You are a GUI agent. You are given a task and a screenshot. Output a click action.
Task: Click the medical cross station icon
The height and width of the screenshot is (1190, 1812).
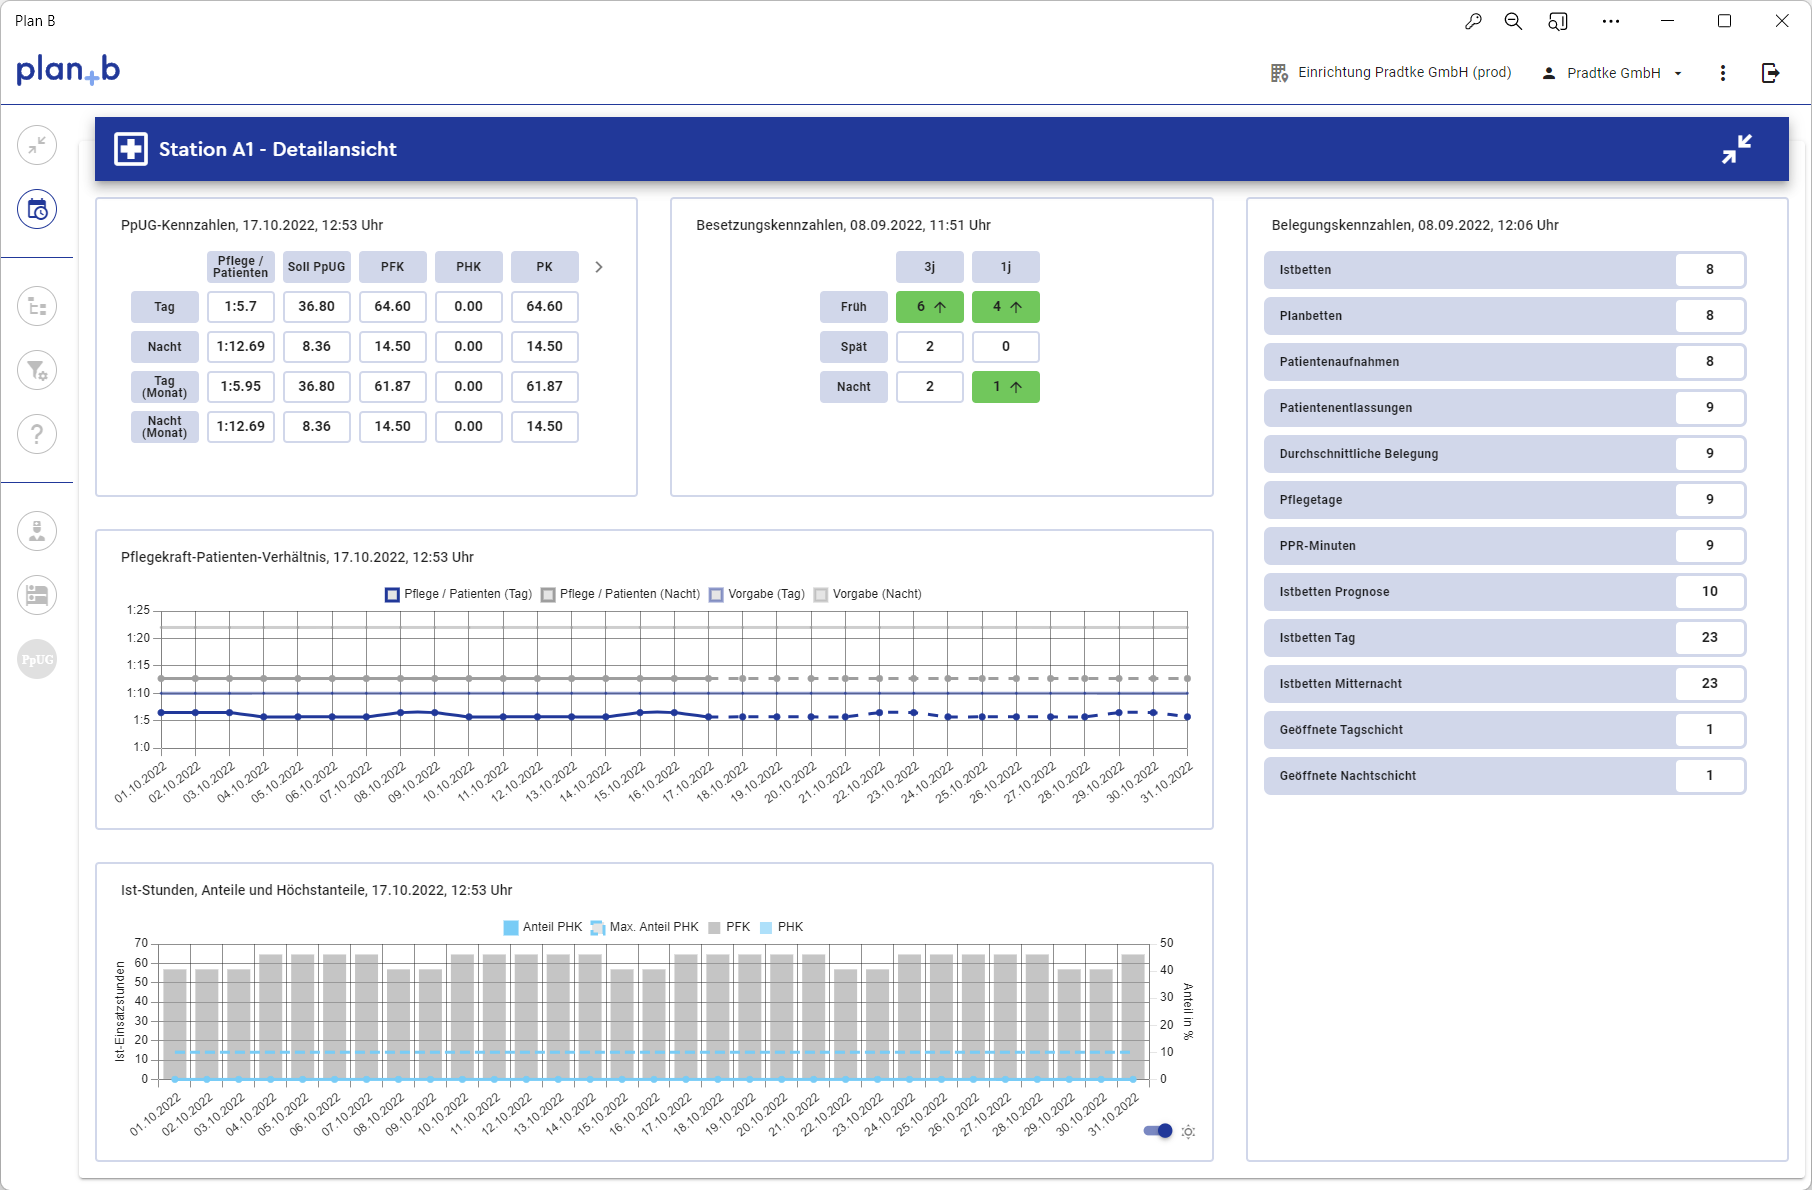coord(131,149)
